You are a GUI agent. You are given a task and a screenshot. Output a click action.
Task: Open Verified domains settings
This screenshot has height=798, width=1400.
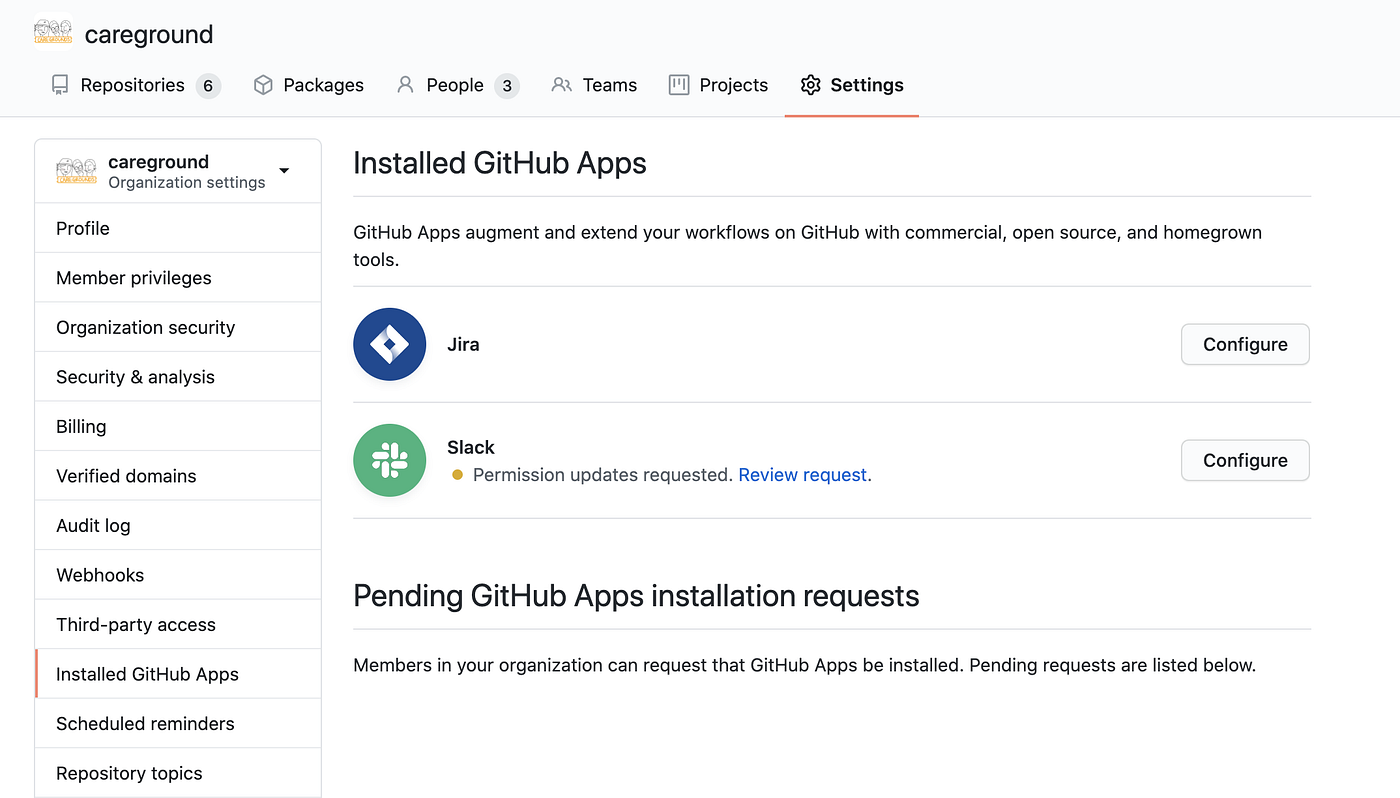coord(178,476)
